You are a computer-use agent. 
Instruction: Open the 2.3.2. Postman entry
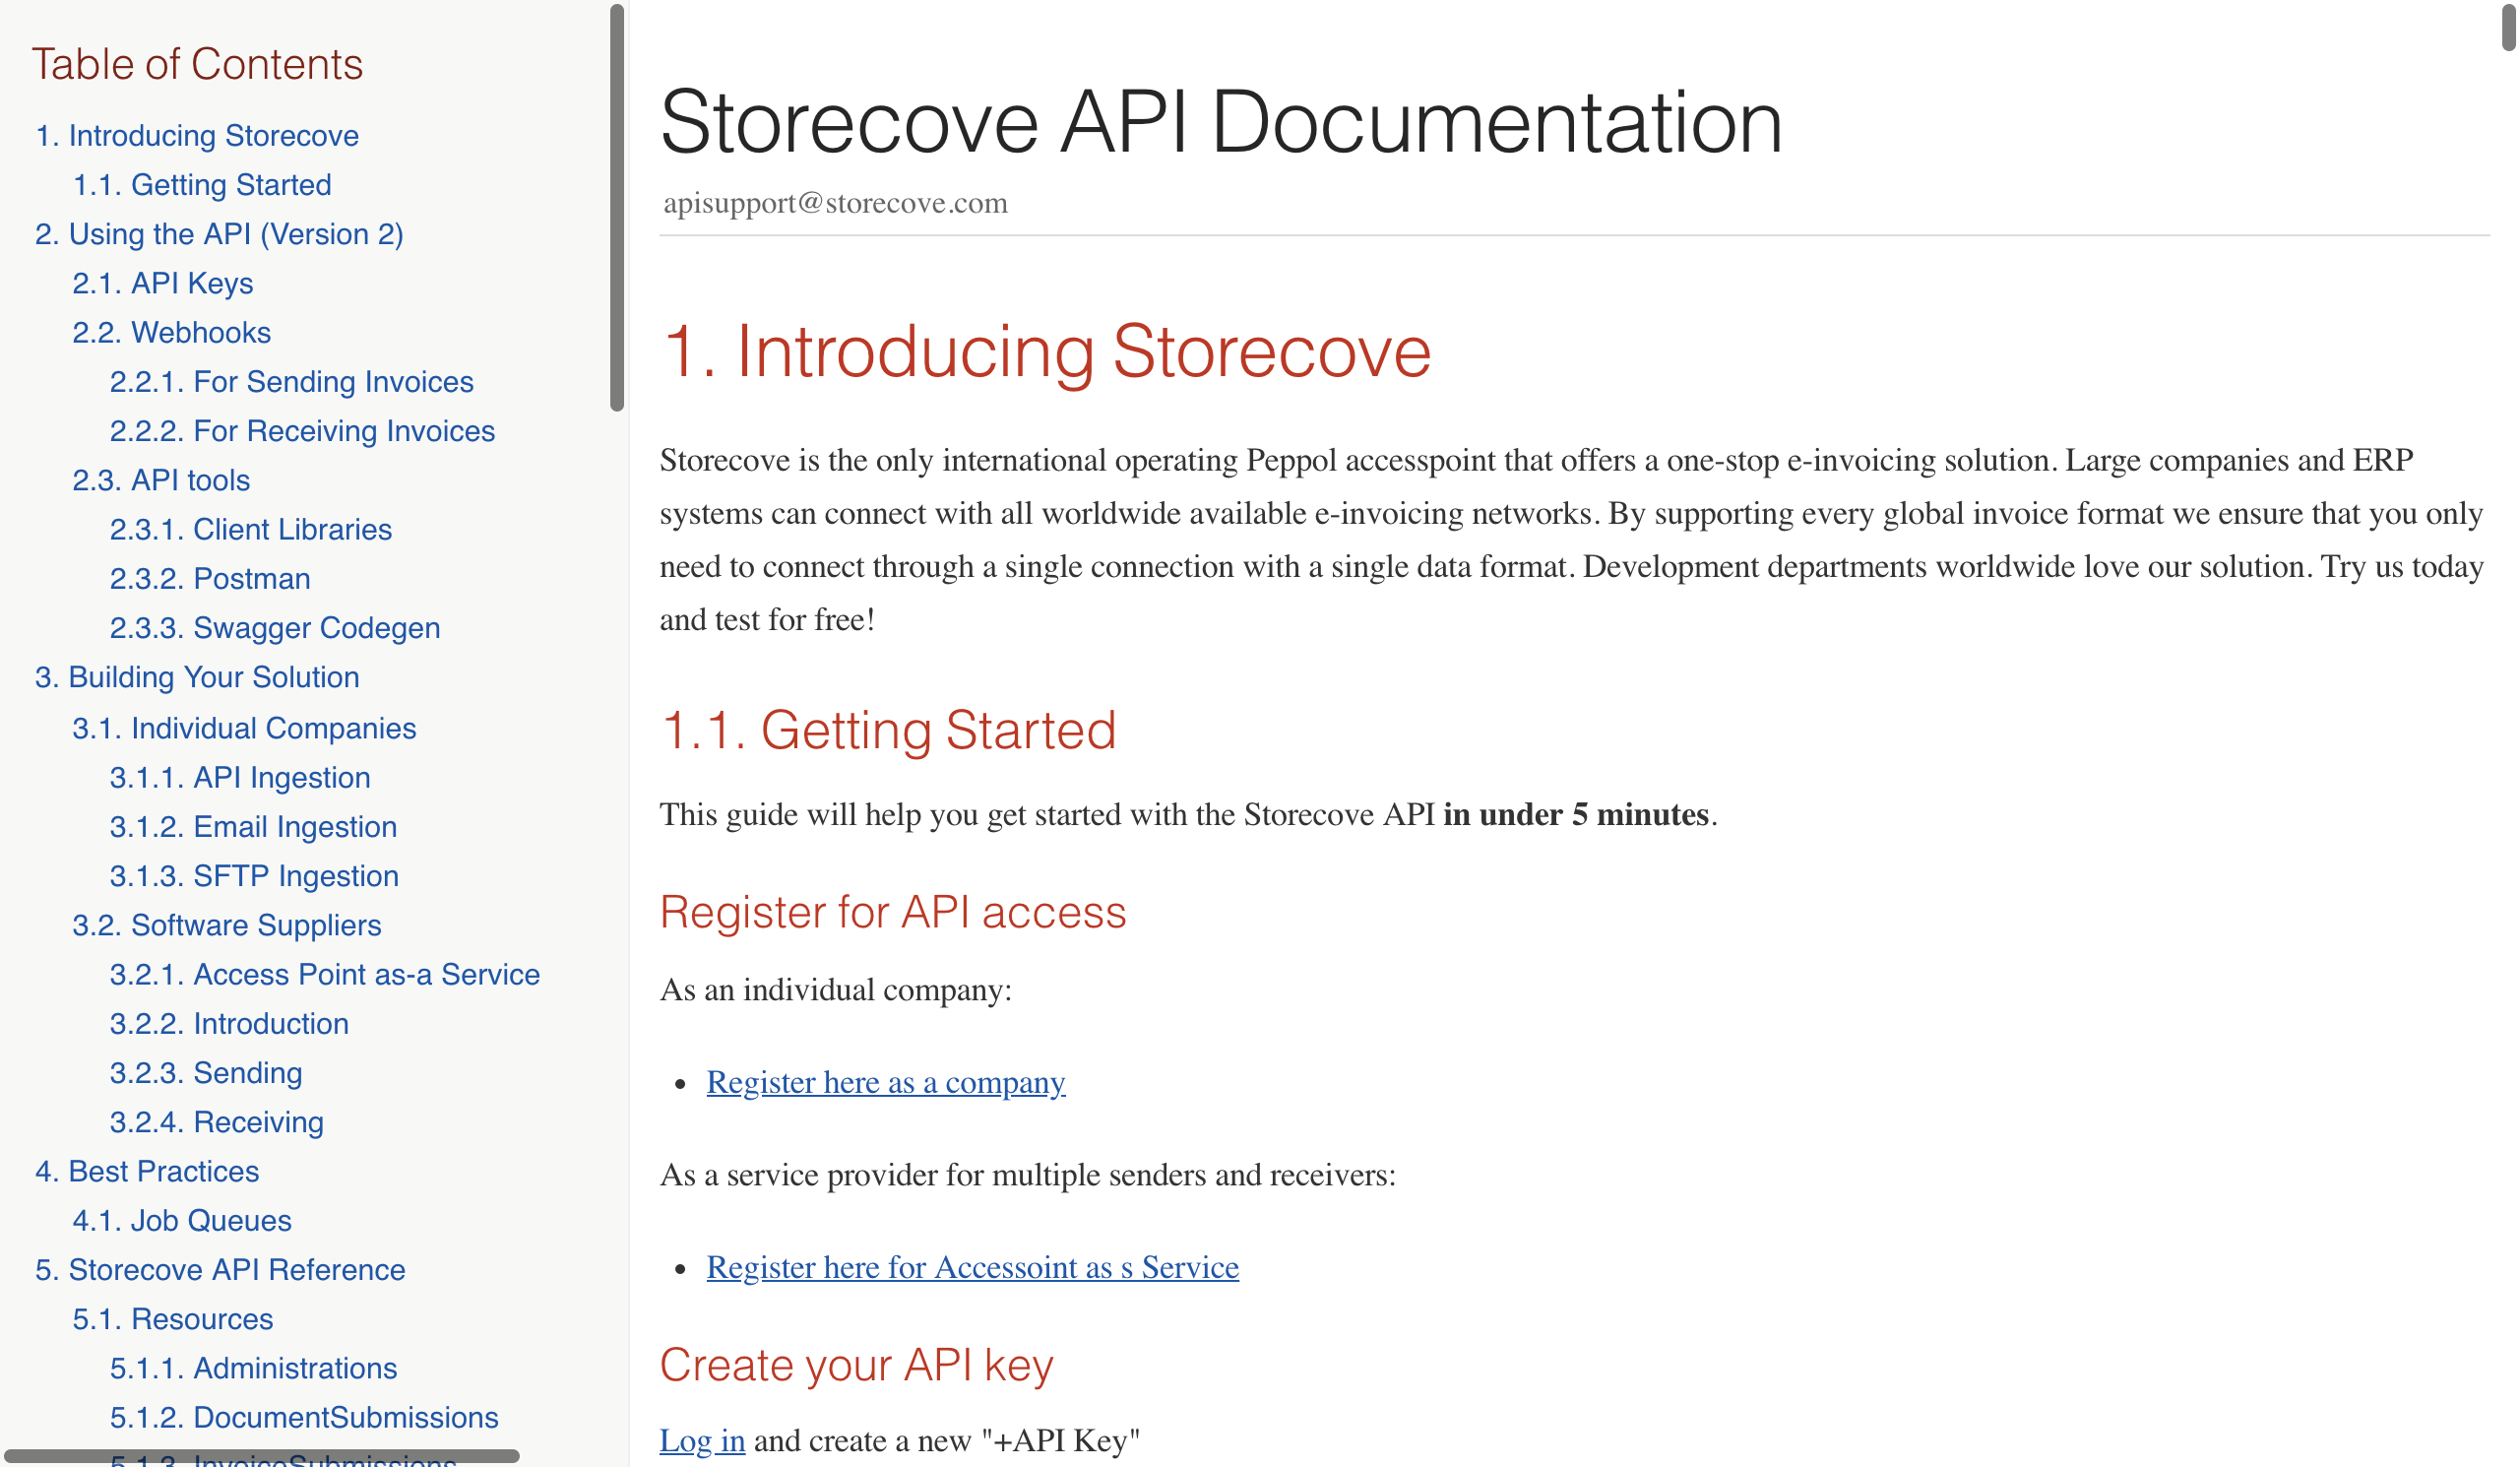(210, 579)
